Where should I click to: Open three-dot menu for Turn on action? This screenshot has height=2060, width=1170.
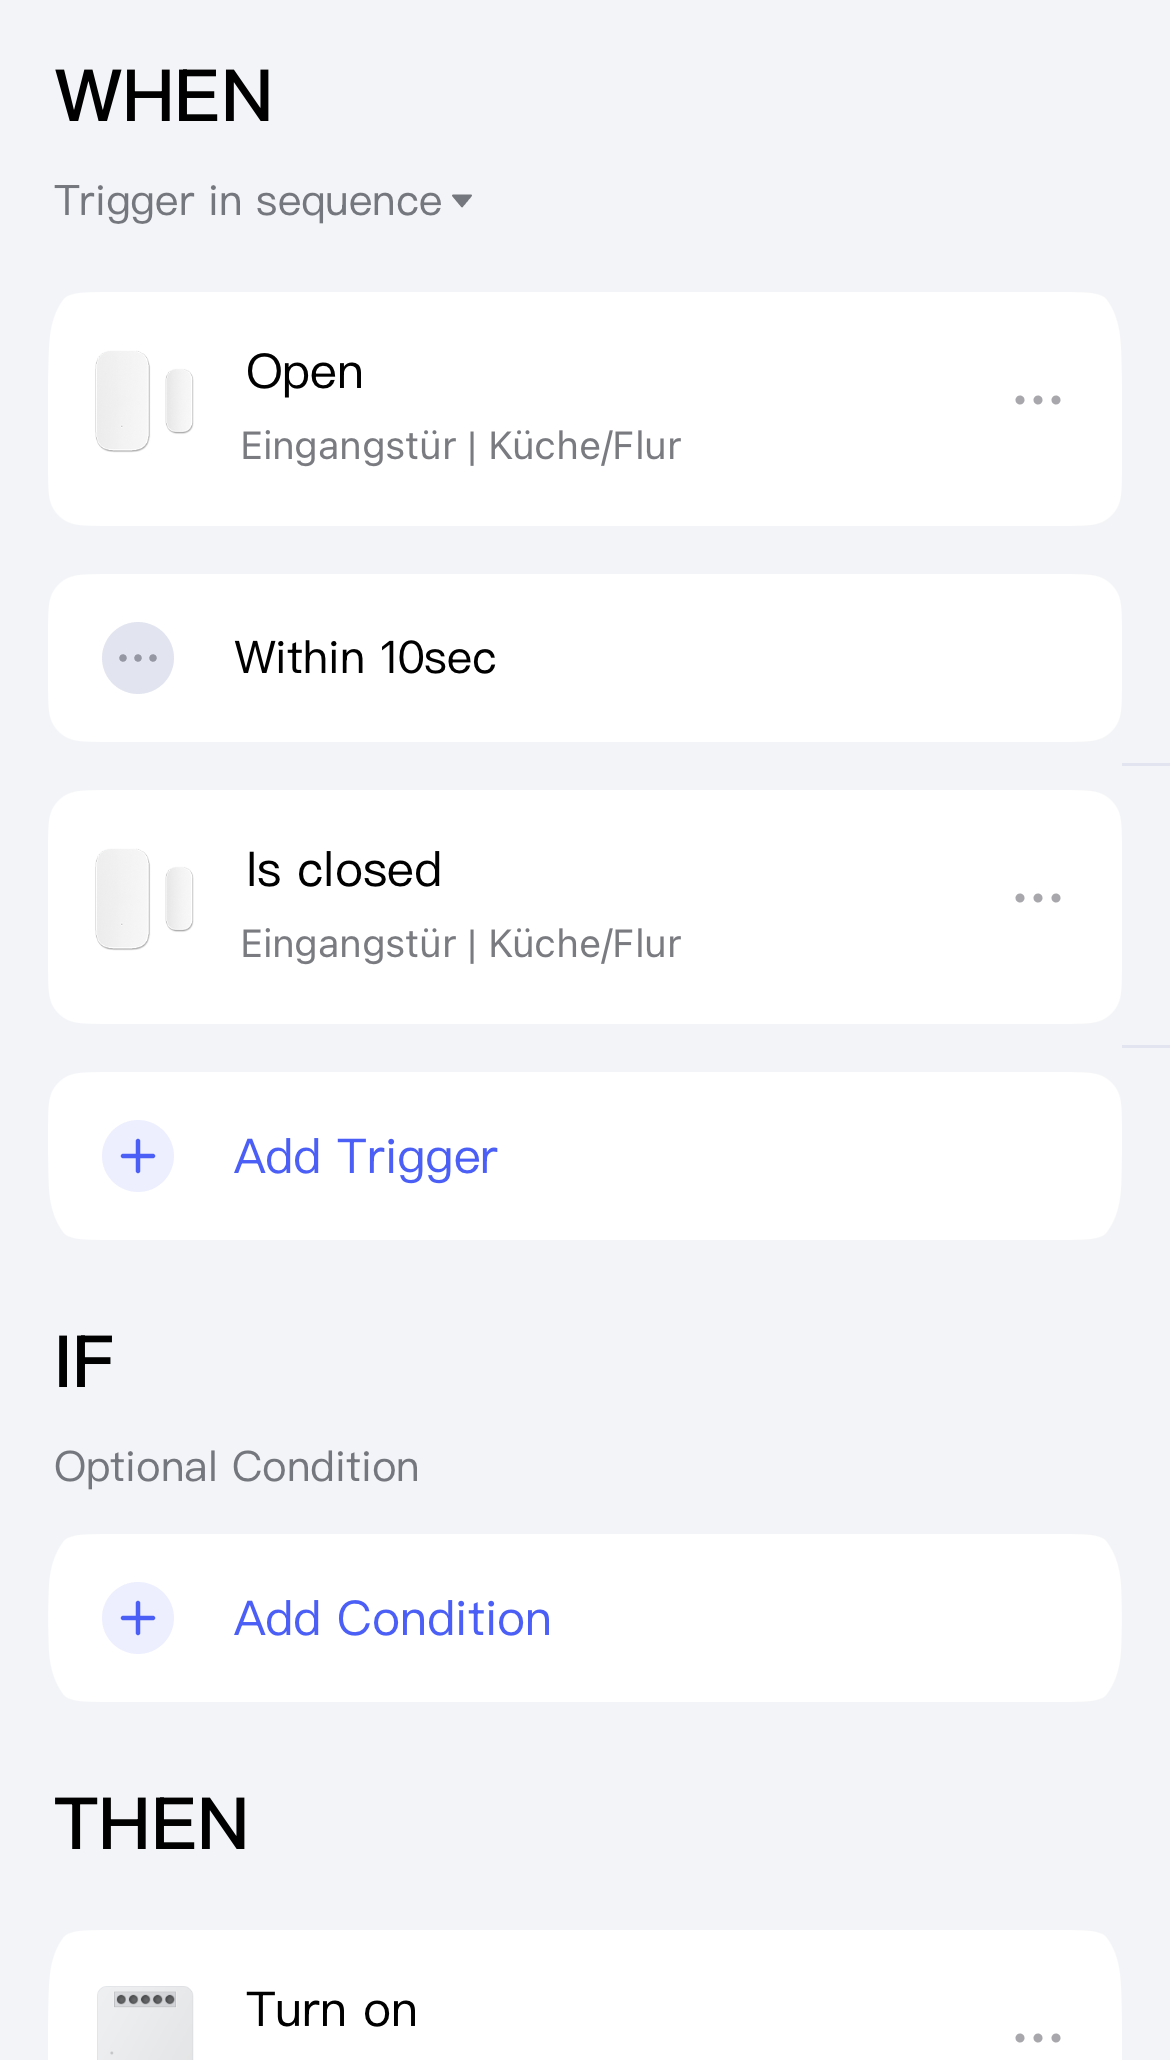[1037, 2036]
